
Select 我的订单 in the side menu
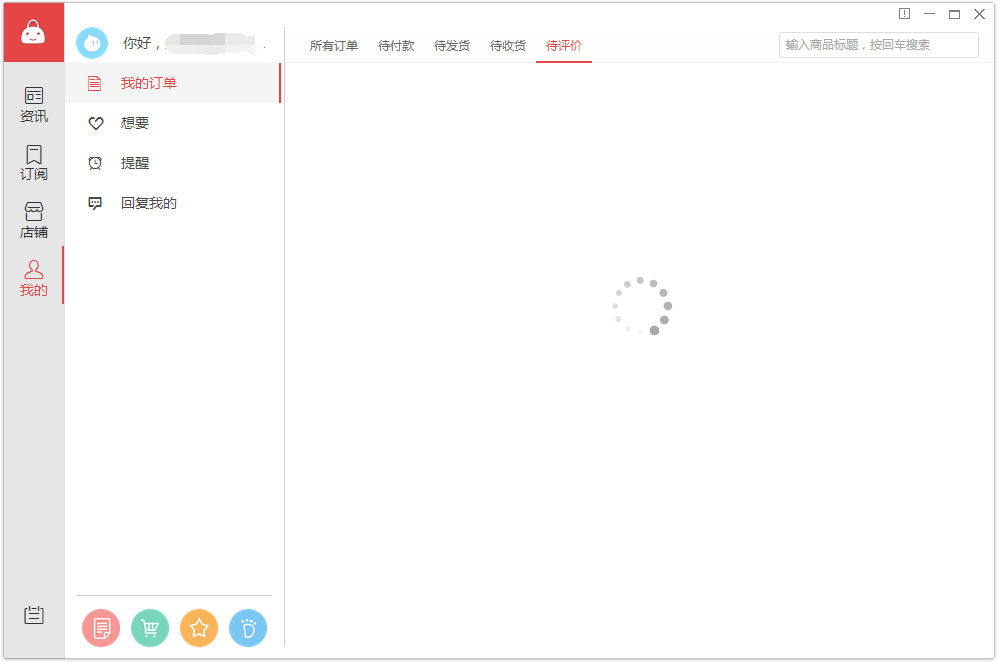(x=149, y=83)
